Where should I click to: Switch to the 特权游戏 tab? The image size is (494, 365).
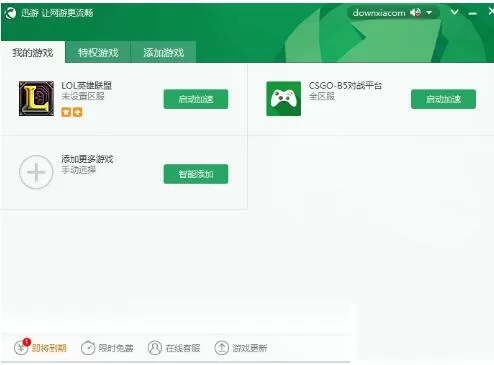tap(98, 52)
